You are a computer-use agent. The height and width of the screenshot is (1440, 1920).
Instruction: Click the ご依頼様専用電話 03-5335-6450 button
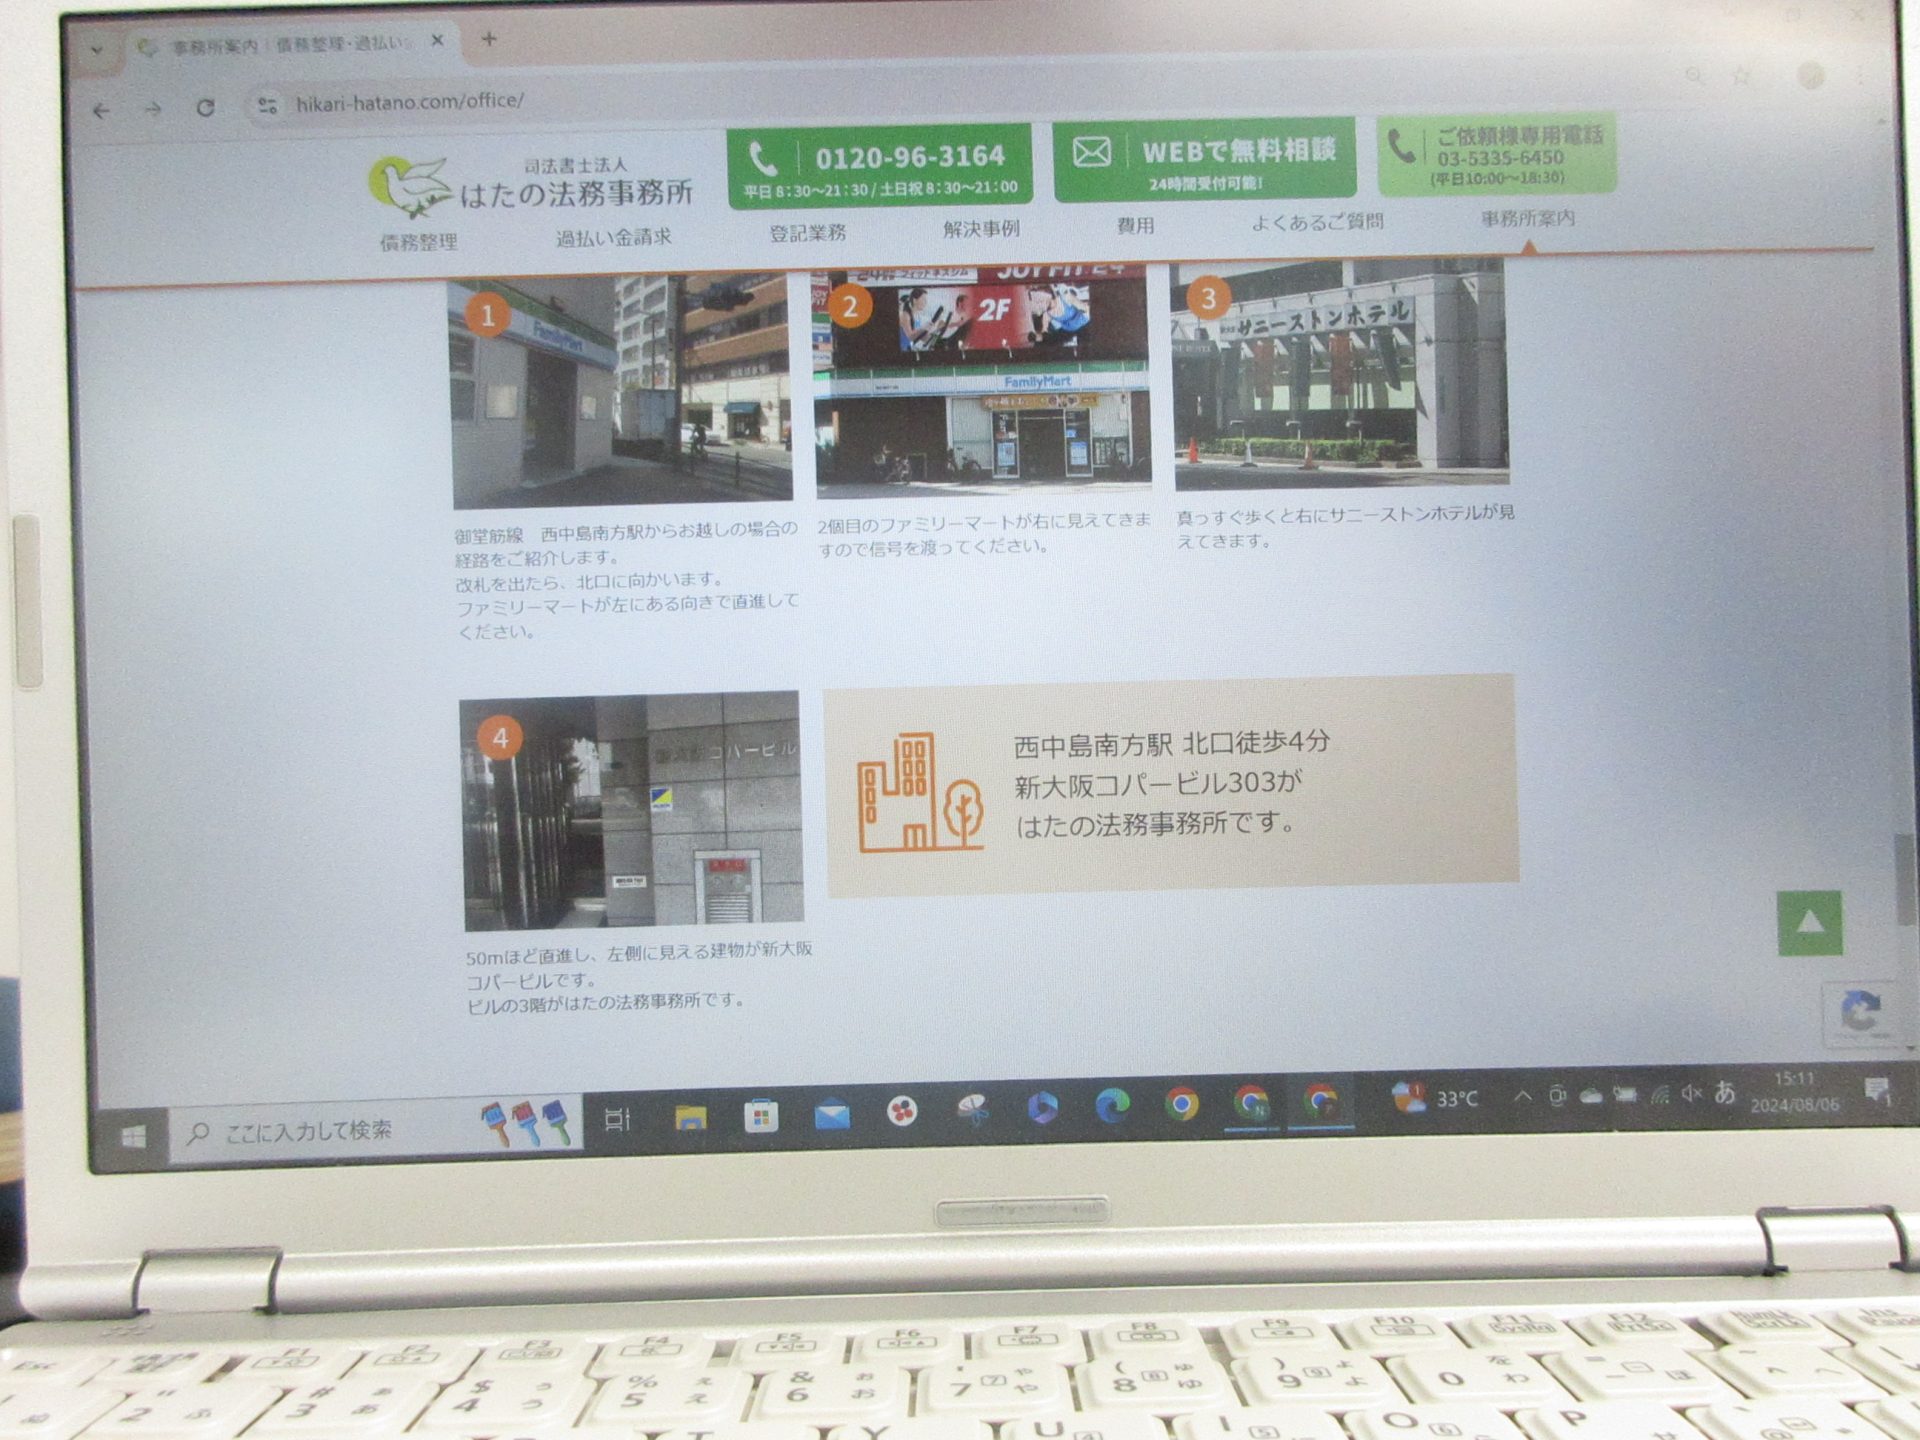pos(1496,154)
